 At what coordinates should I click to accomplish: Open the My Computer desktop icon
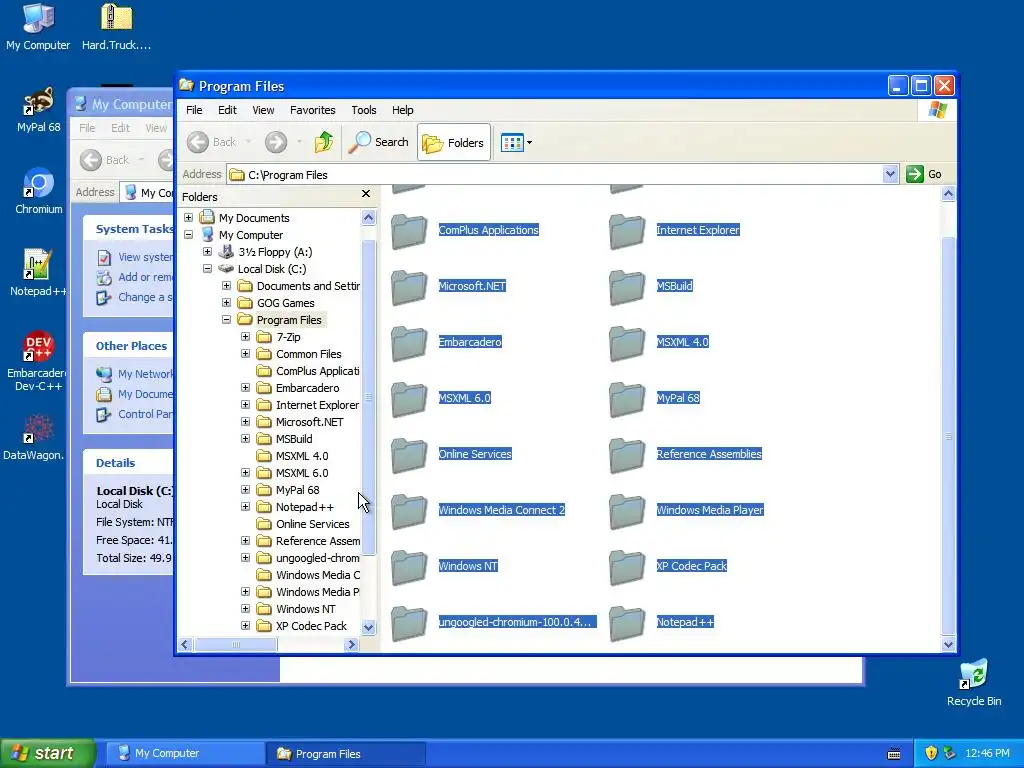pyautogui.click(x=38, y=26)
